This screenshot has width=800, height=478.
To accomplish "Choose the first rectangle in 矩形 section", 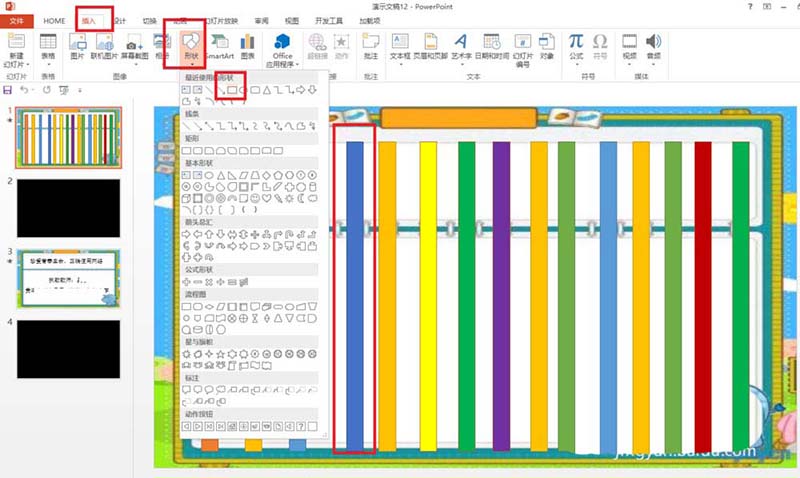I will [186, 150].
